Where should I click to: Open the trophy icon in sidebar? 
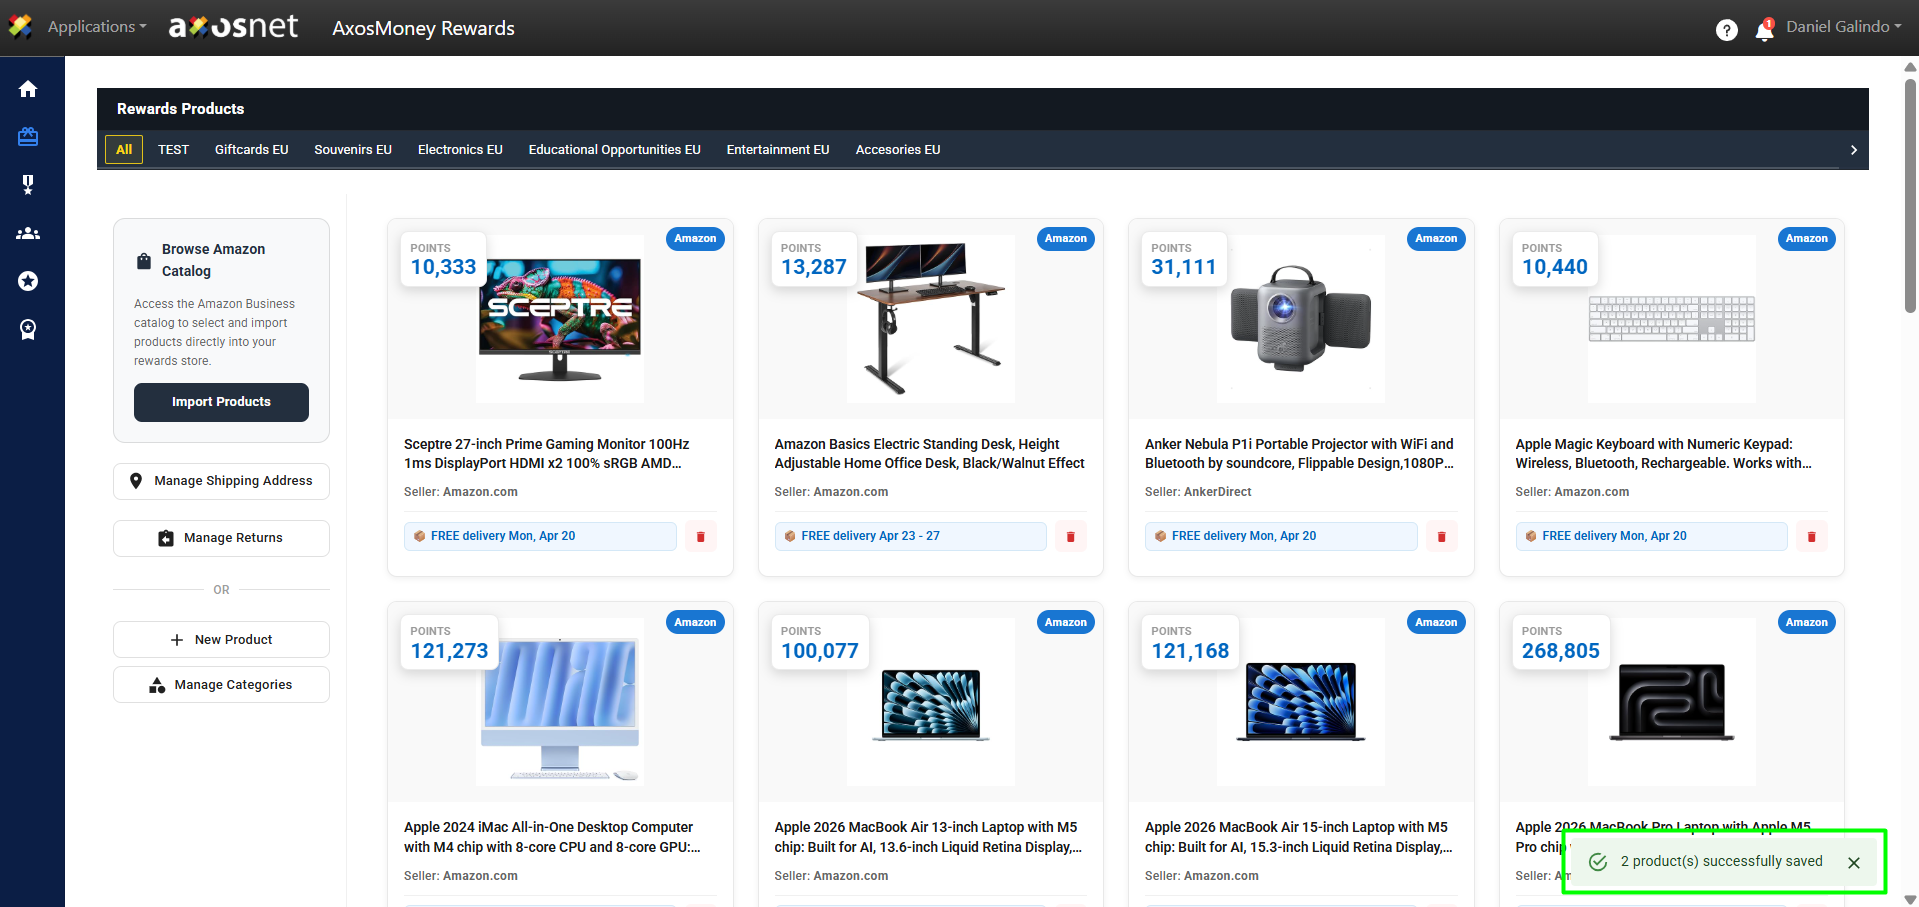click(28, 184)
